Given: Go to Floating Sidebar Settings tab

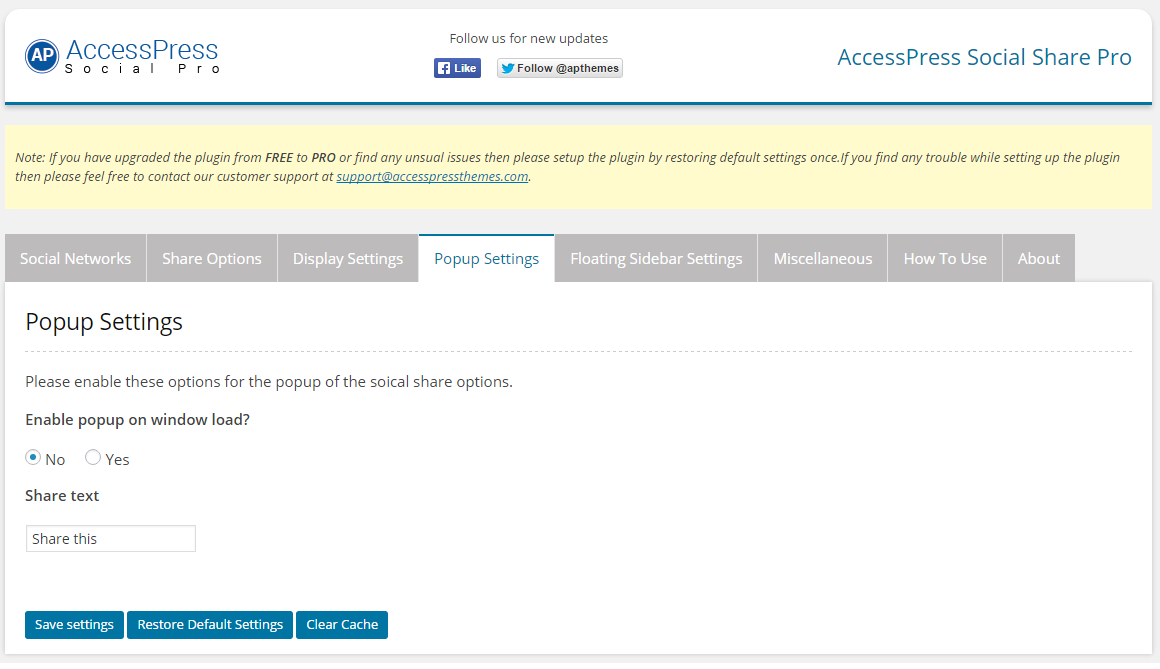Looking at the screenshot, I should pos(656,258).
